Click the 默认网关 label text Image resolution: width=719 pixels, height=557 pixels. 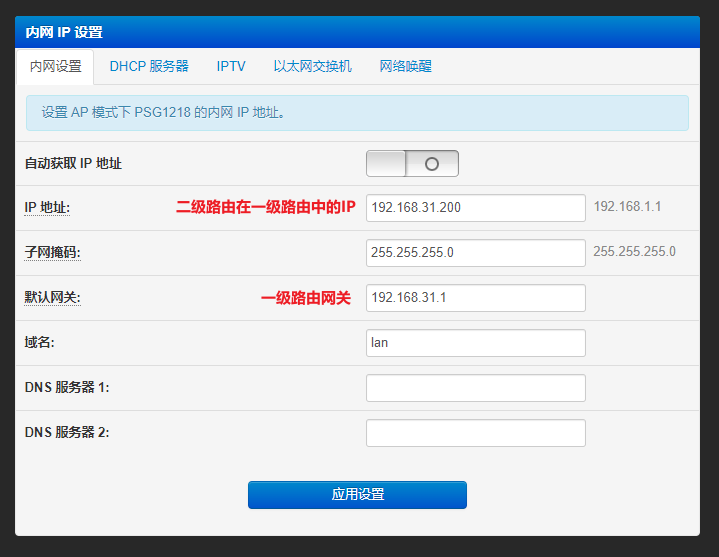pos(52,298)
